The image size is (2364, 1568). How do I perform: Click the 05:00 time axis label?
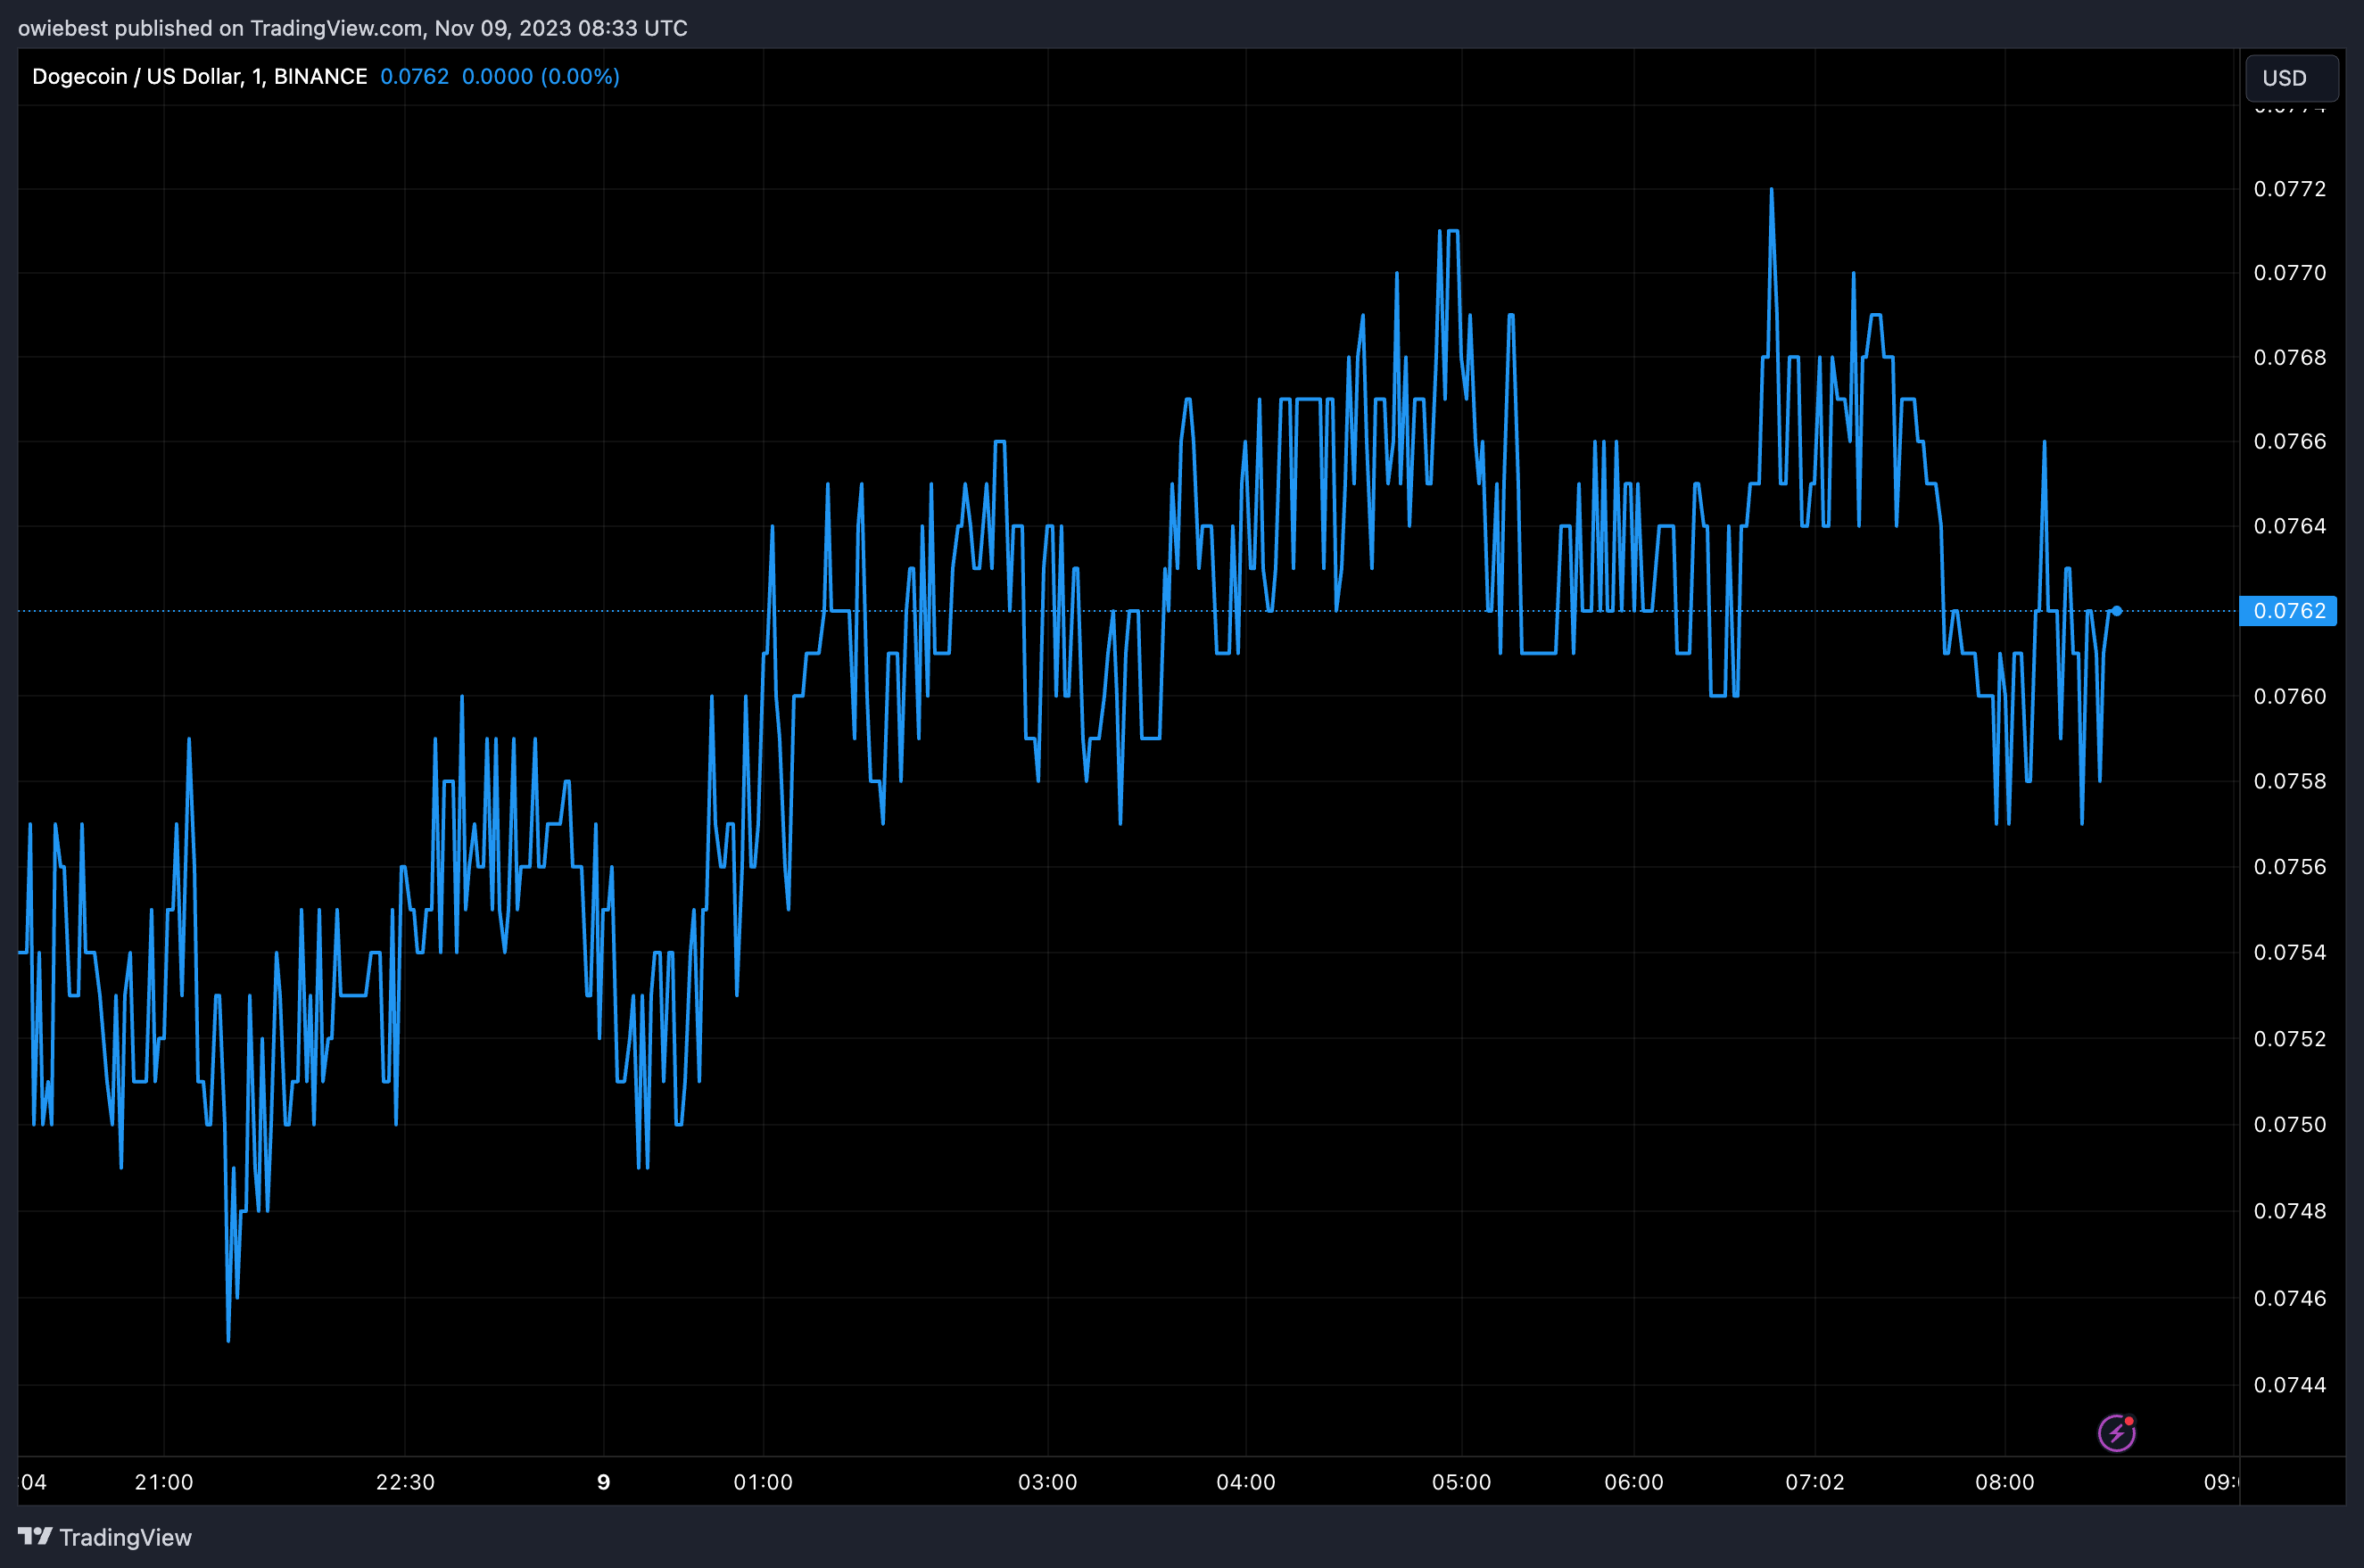(x=1461, y=1482)
